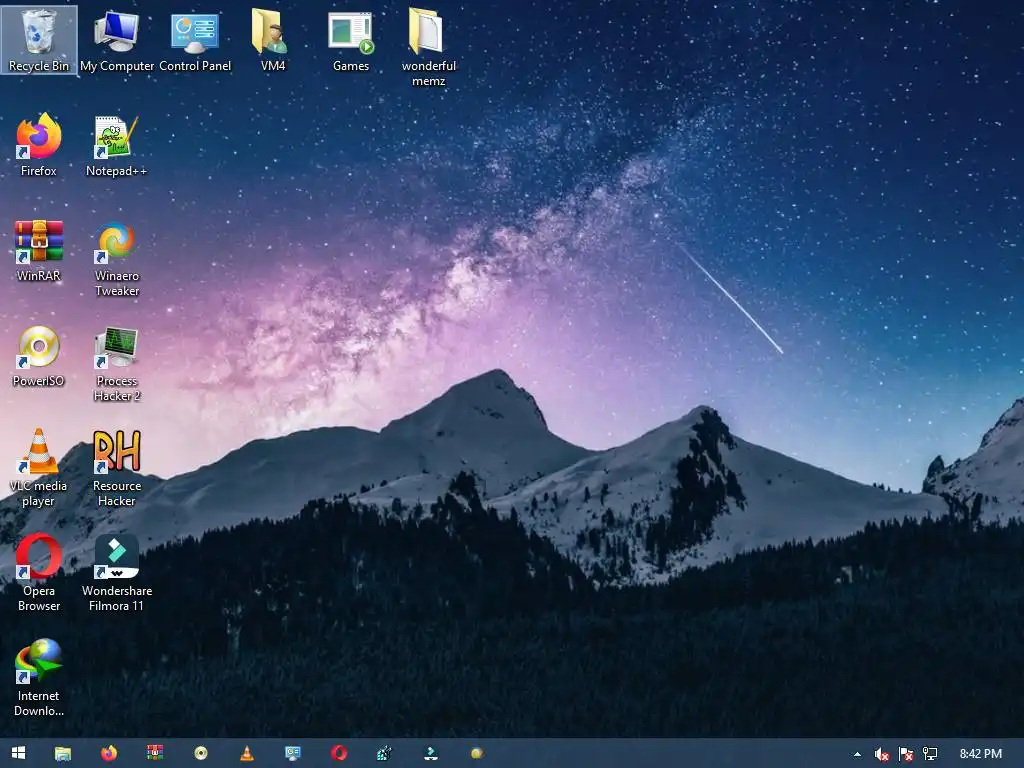This screenshot has width=1024, height=768.
Task: Select the WinRAR desktop shortcut
Action: (x=39, y=251)
